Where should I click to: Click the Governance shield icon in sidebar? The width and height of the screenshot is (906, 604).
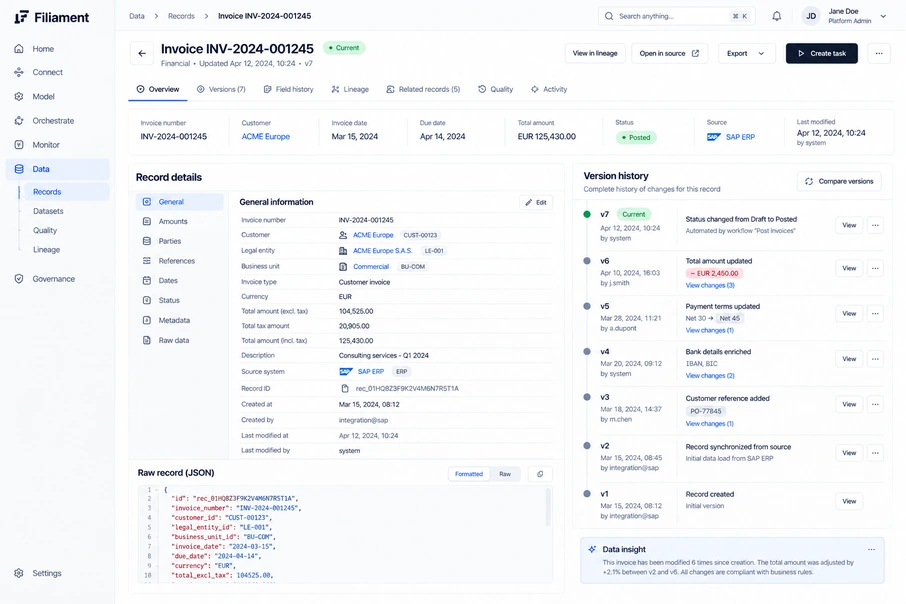pyautogui.click(x=19, y=279)
